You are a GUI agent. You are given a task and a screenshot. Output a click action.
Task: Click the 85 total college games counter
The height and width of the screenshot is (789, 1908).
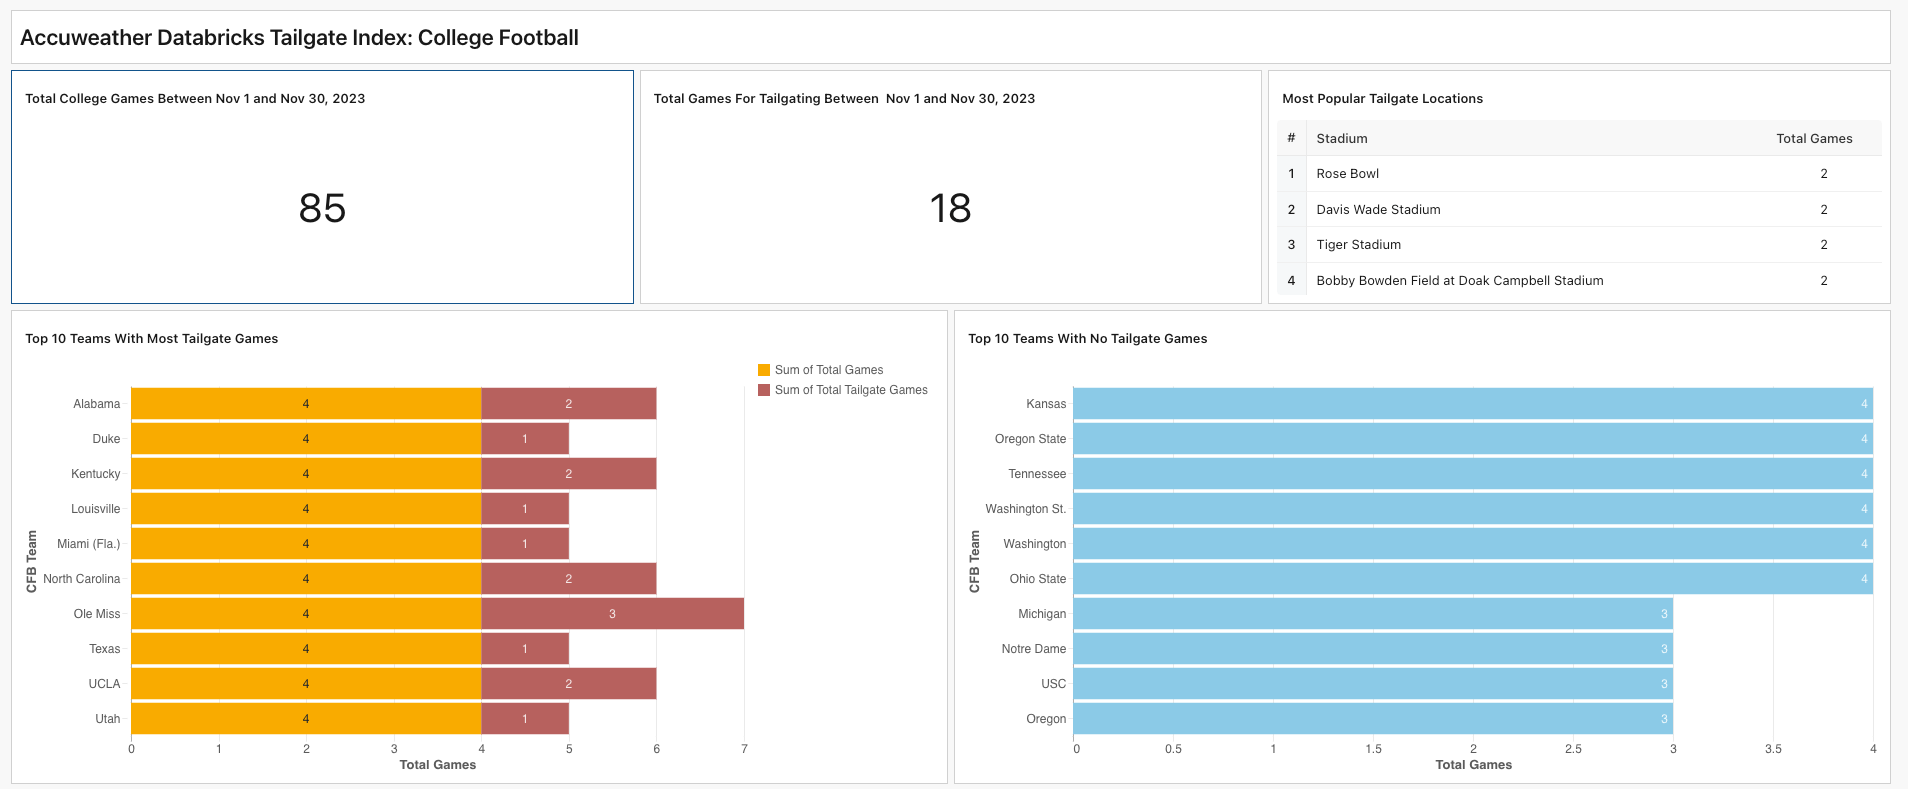(322, 208)
